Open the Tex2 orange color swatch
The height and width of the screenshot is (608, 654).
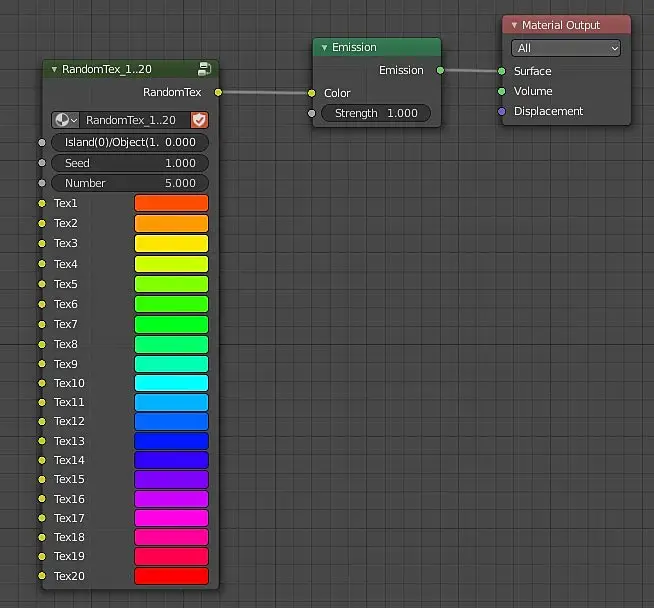click(171, 223)
